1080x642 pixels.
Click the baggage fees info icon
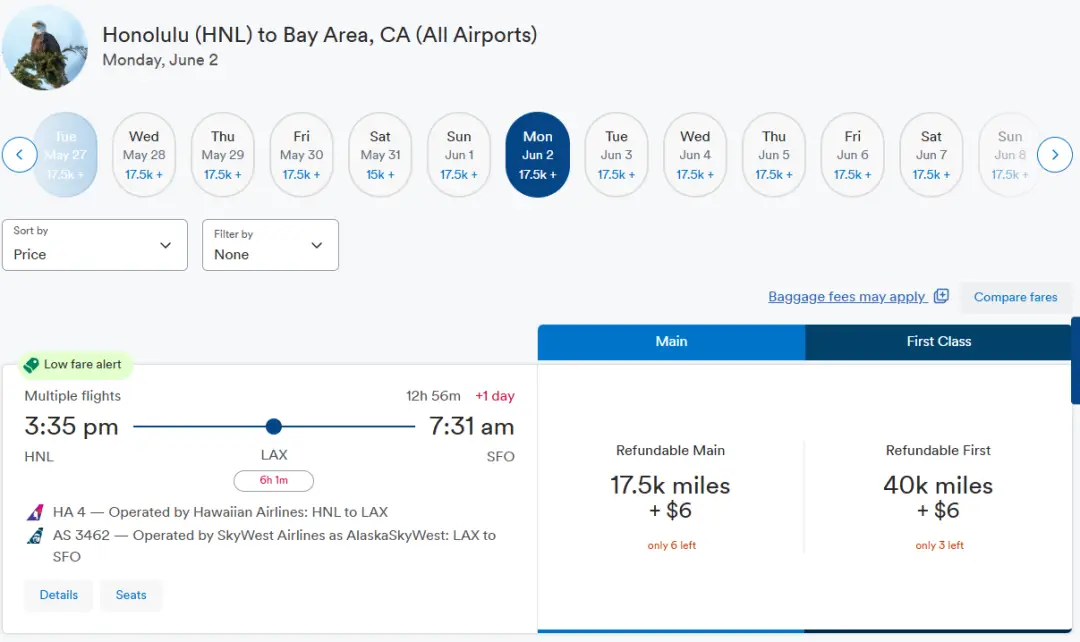941,296
